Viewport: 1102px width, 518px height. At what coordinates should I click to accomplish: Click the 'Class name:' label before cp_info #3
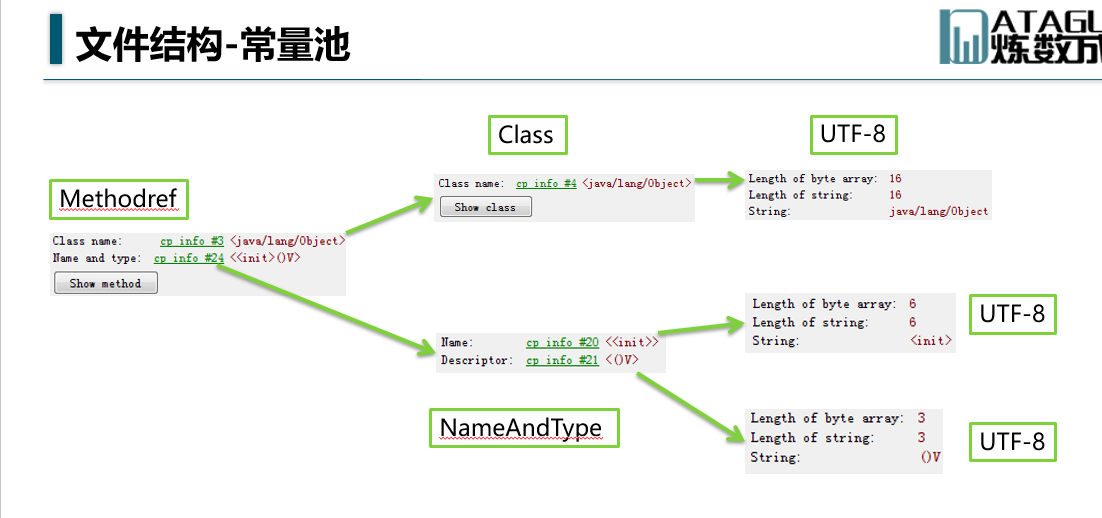coord(88,241)
